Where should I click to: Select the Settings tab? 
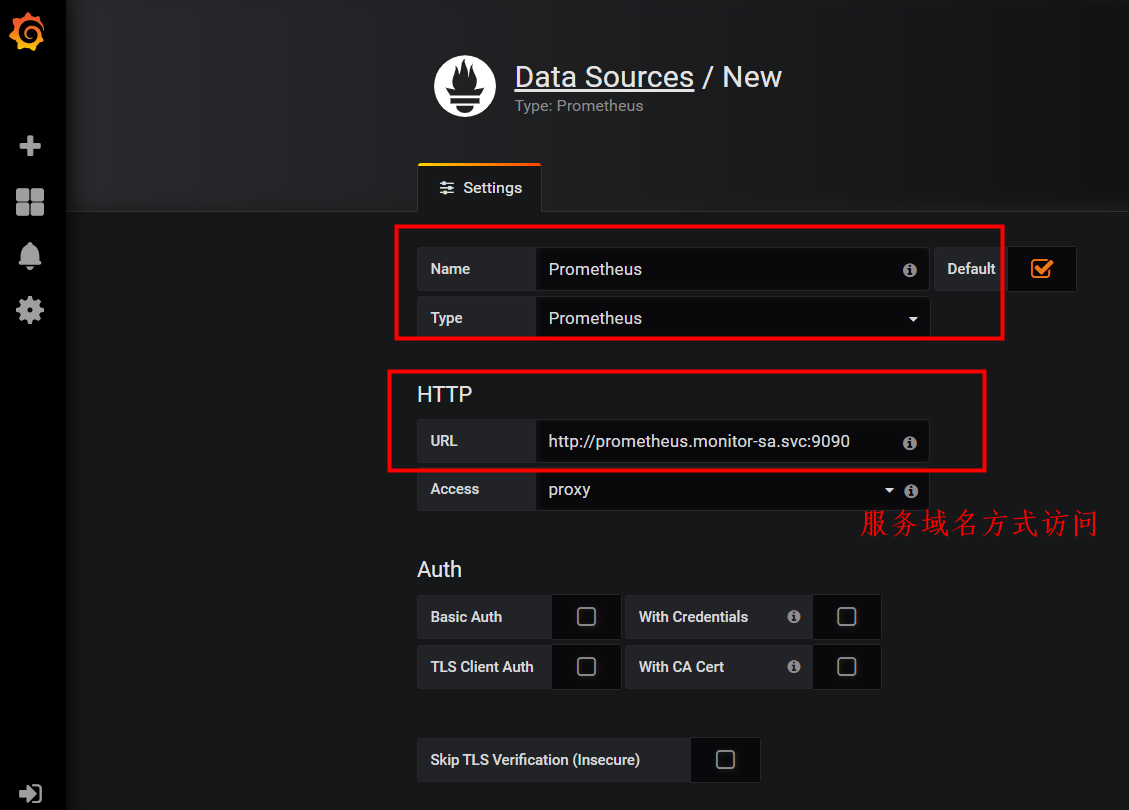480,188
